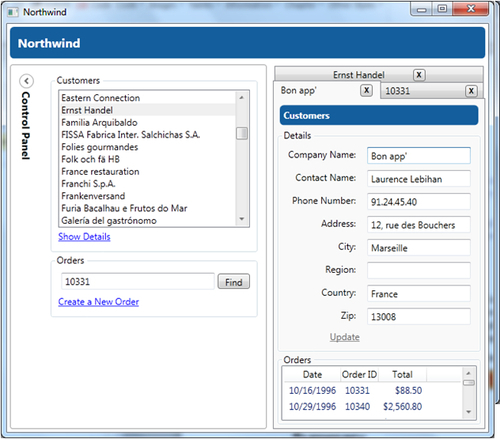Open the Show Details link
The width and height of the screenshot is (500, 439).
click(x=84, y=237)
